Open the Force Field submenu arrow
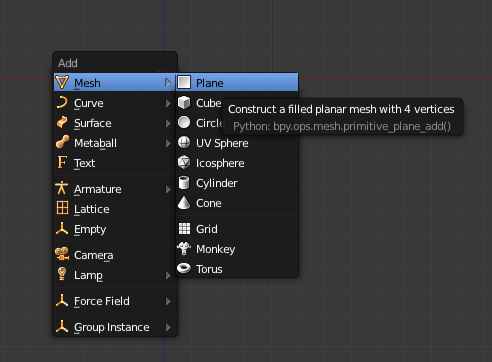The height and width of the screenshot is (362, 492). (168, 301)
